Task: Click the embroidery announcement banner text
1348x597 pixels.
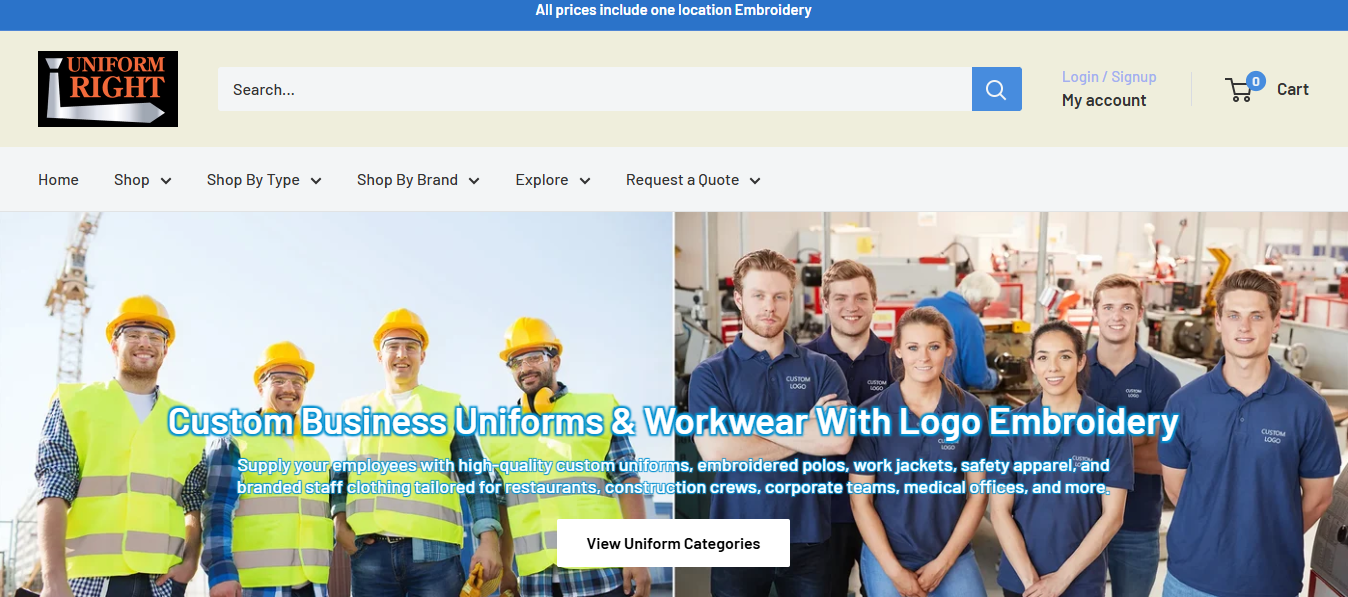Action: point(673,10)
